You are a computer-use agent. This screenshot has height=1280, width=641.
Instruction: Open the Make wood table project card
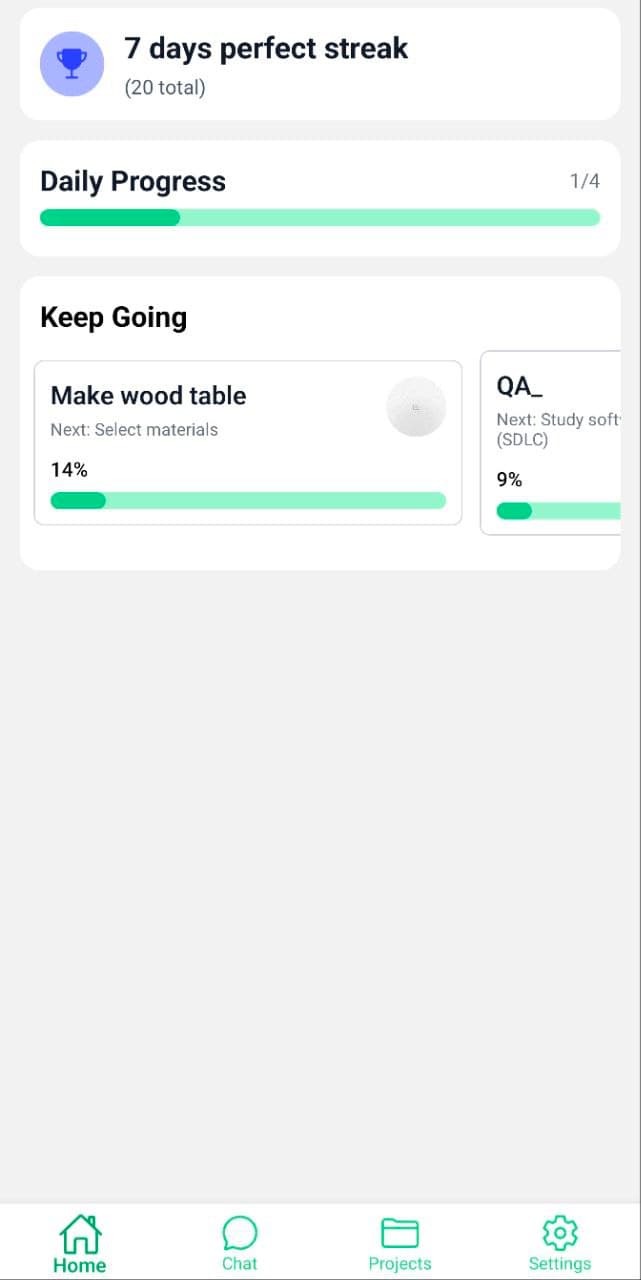pyautogui.click(x=247, y=442)
